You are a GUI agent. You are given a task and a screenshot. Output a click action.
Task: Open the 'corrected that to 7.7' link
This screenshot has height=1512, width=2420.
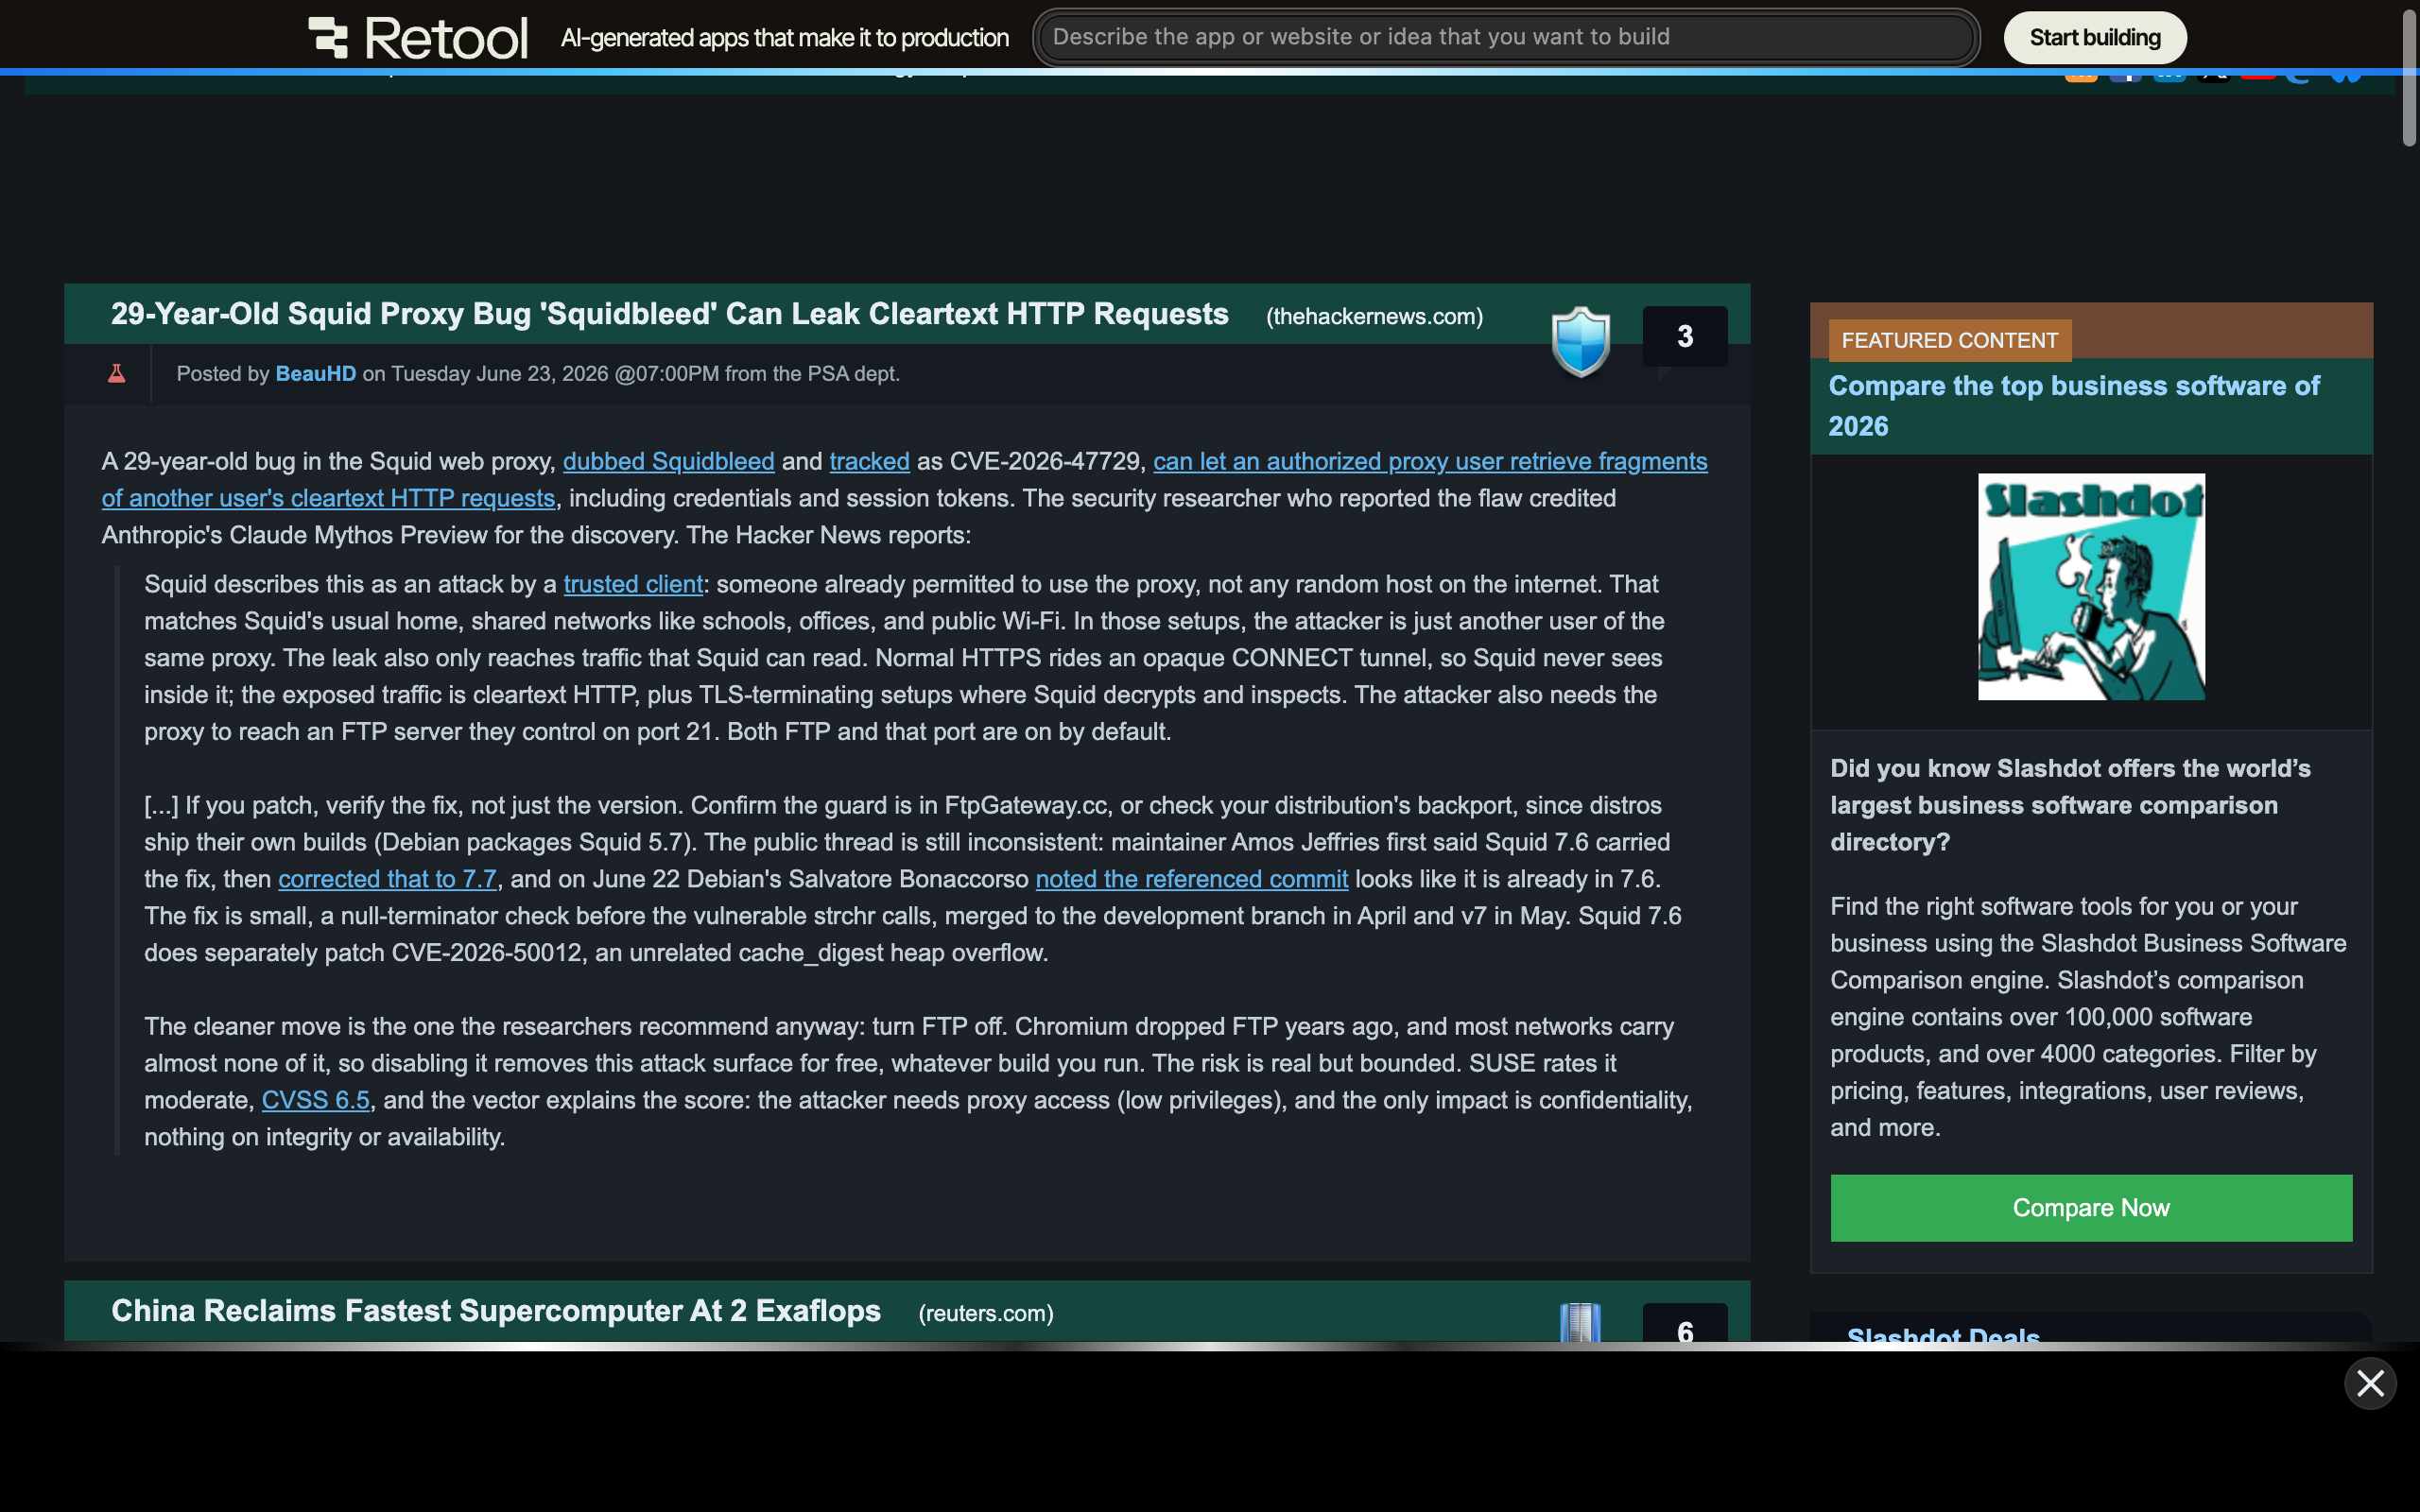tap(387, 880)
